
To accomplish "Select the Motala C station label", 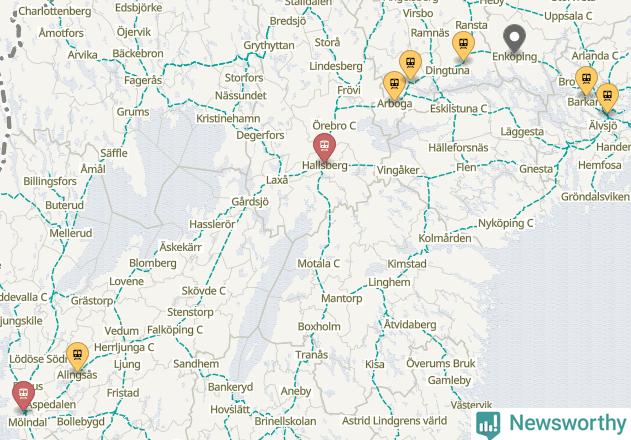I will [x=318, y=264].
